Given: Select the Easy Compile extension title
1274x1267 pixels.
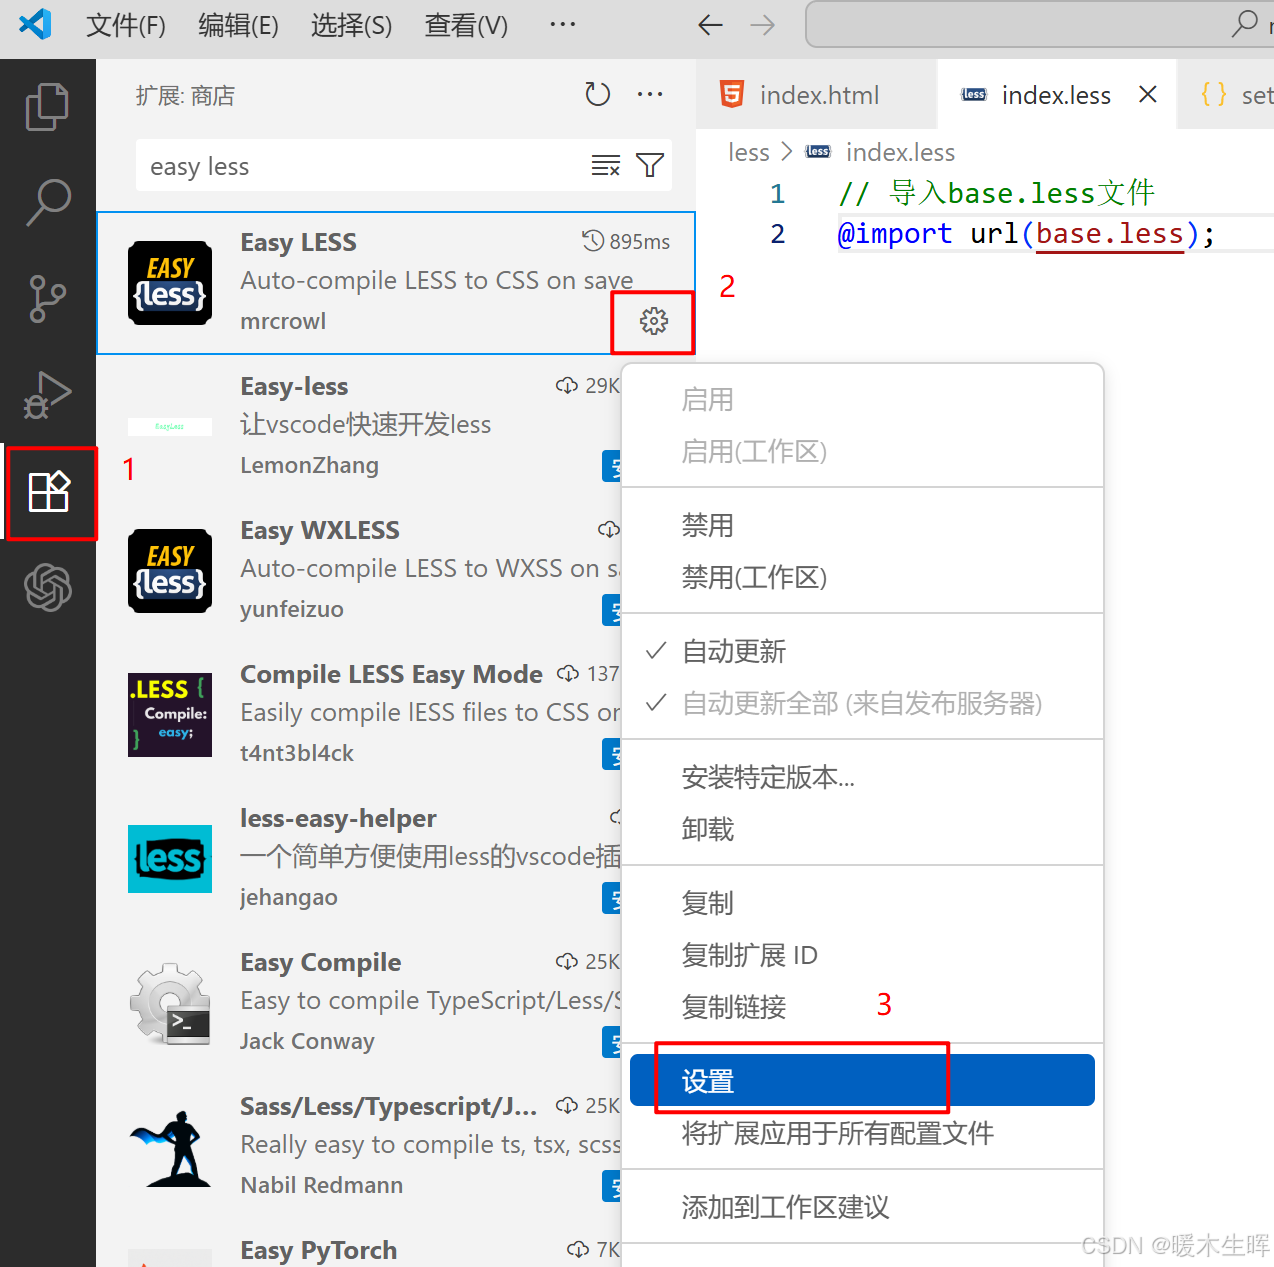Looking at the screenshot, I should click(x=320, y=963).
